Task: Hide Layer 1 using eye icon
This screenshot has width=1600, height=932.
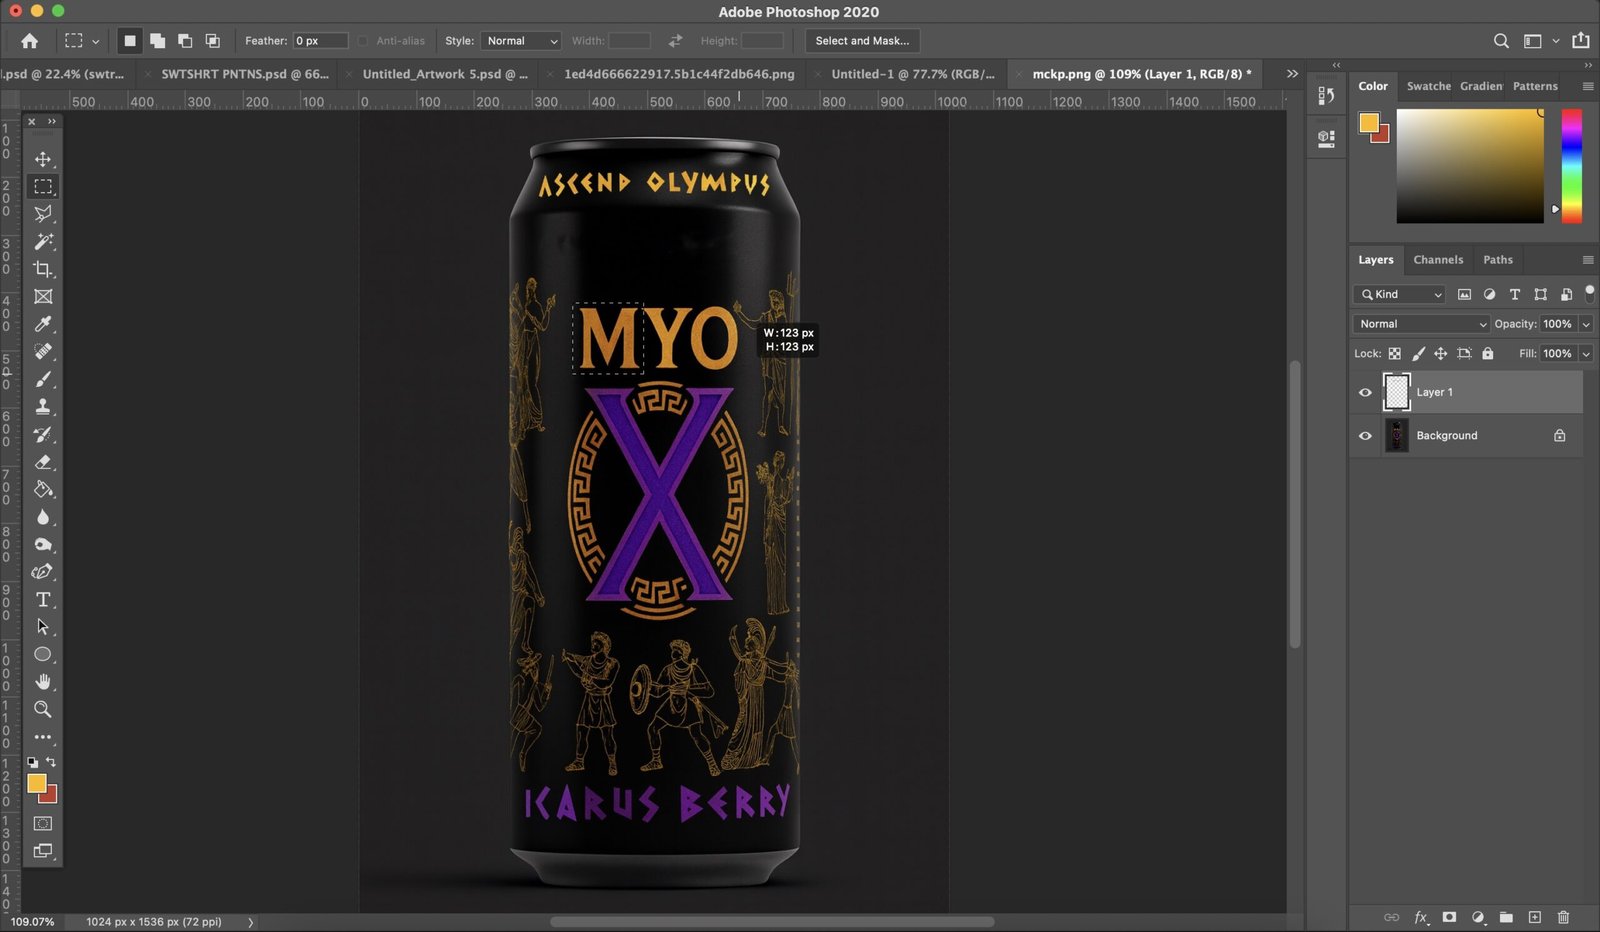Action: pos(1365,393)
